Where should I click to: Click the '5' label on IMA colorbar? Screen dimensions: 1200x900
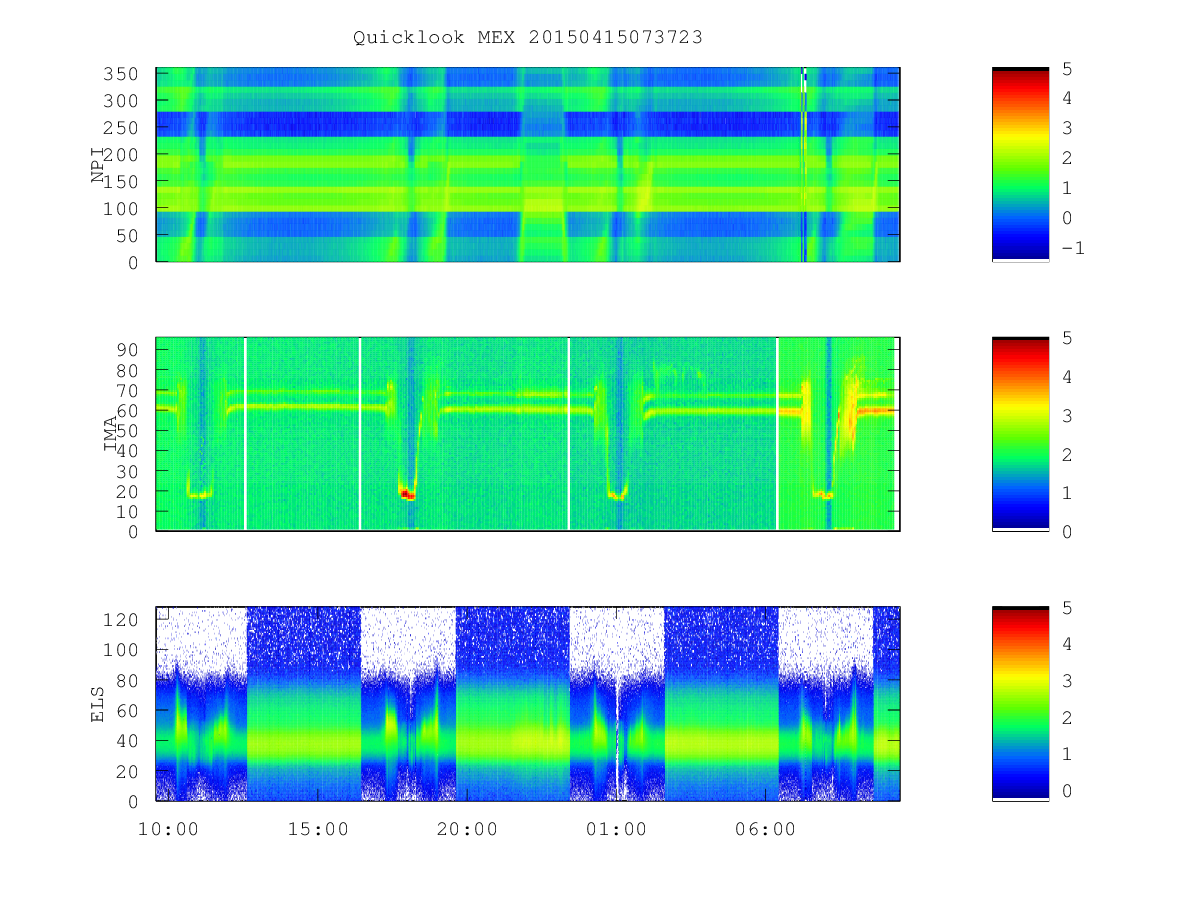[1066, 338]
